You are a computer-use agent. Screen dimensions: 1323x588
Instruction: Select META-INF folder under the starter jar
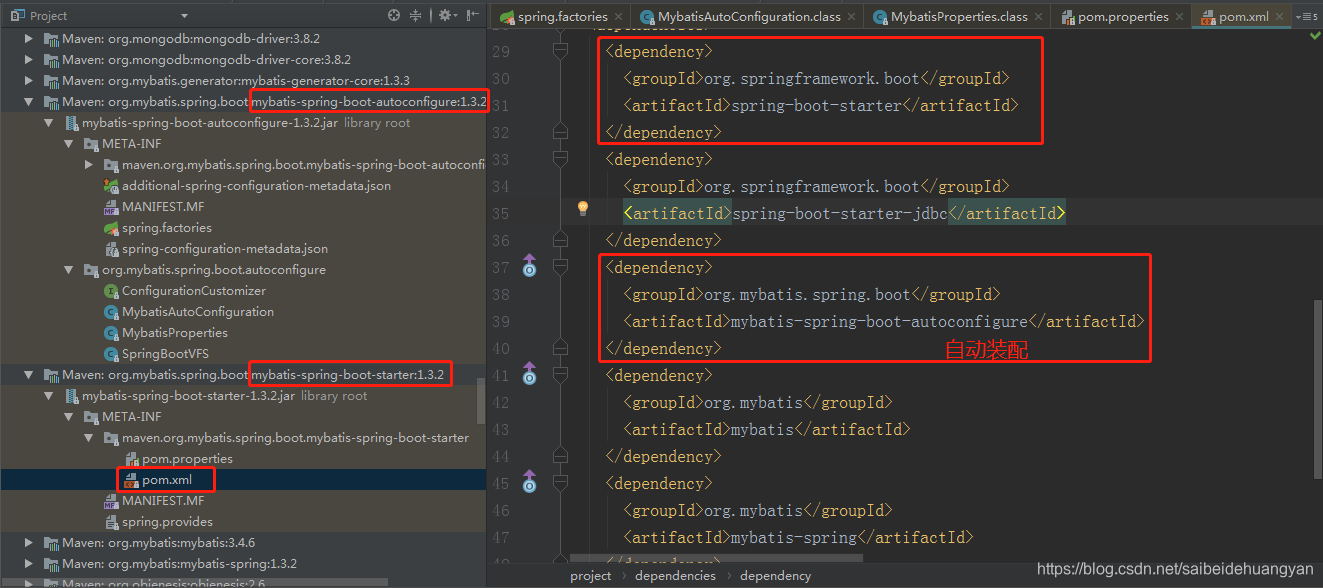(x=122, y=417)
